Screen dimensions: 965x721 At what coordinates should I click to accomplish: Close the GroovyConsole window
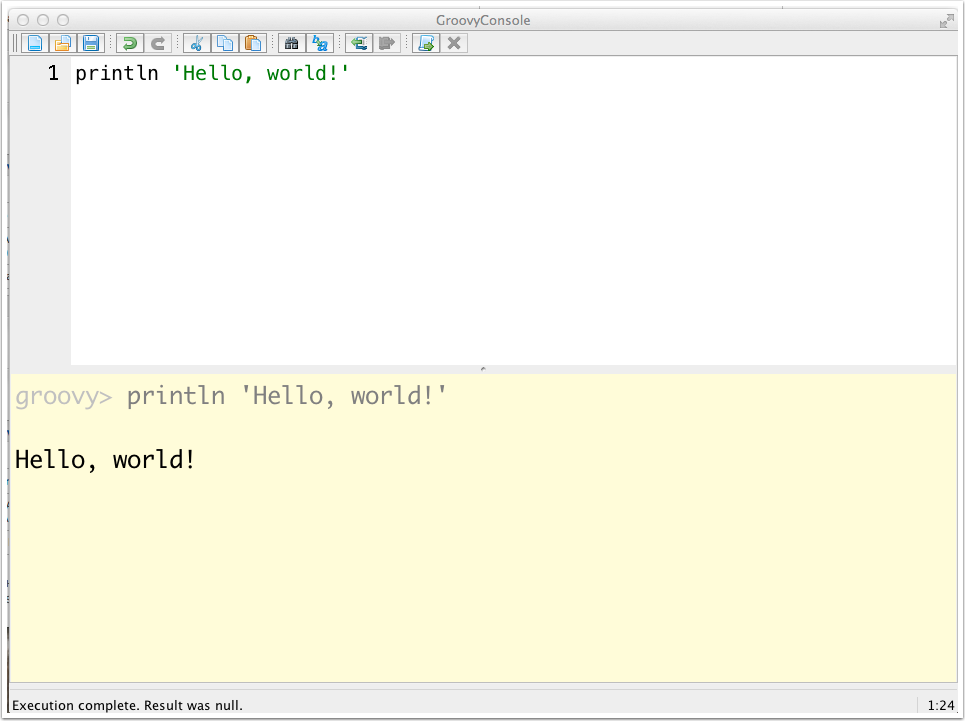point(23,20)
